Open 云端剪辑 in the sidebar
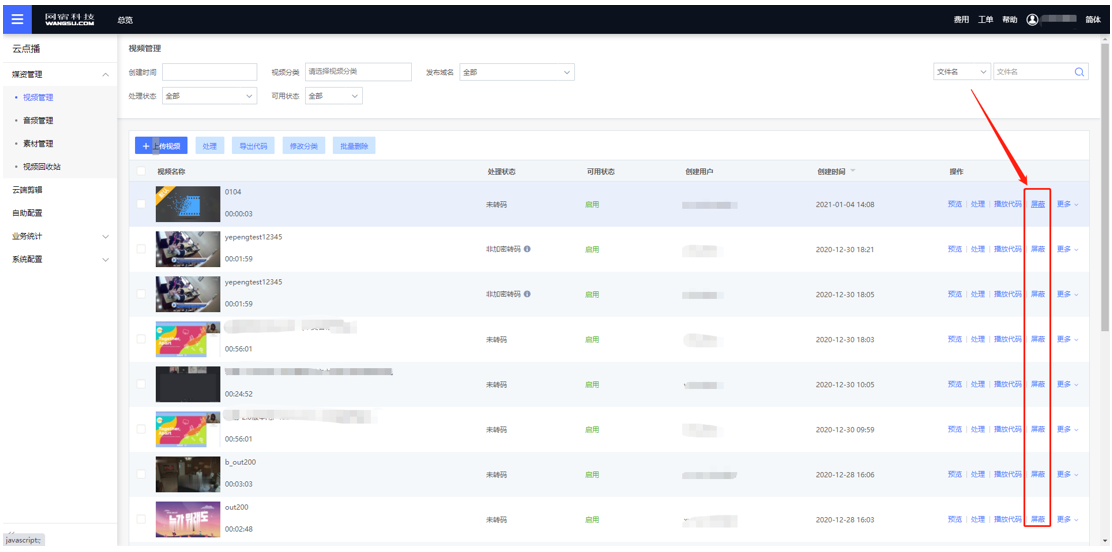This screenshot has height=552, width=1112. (27, 190)
